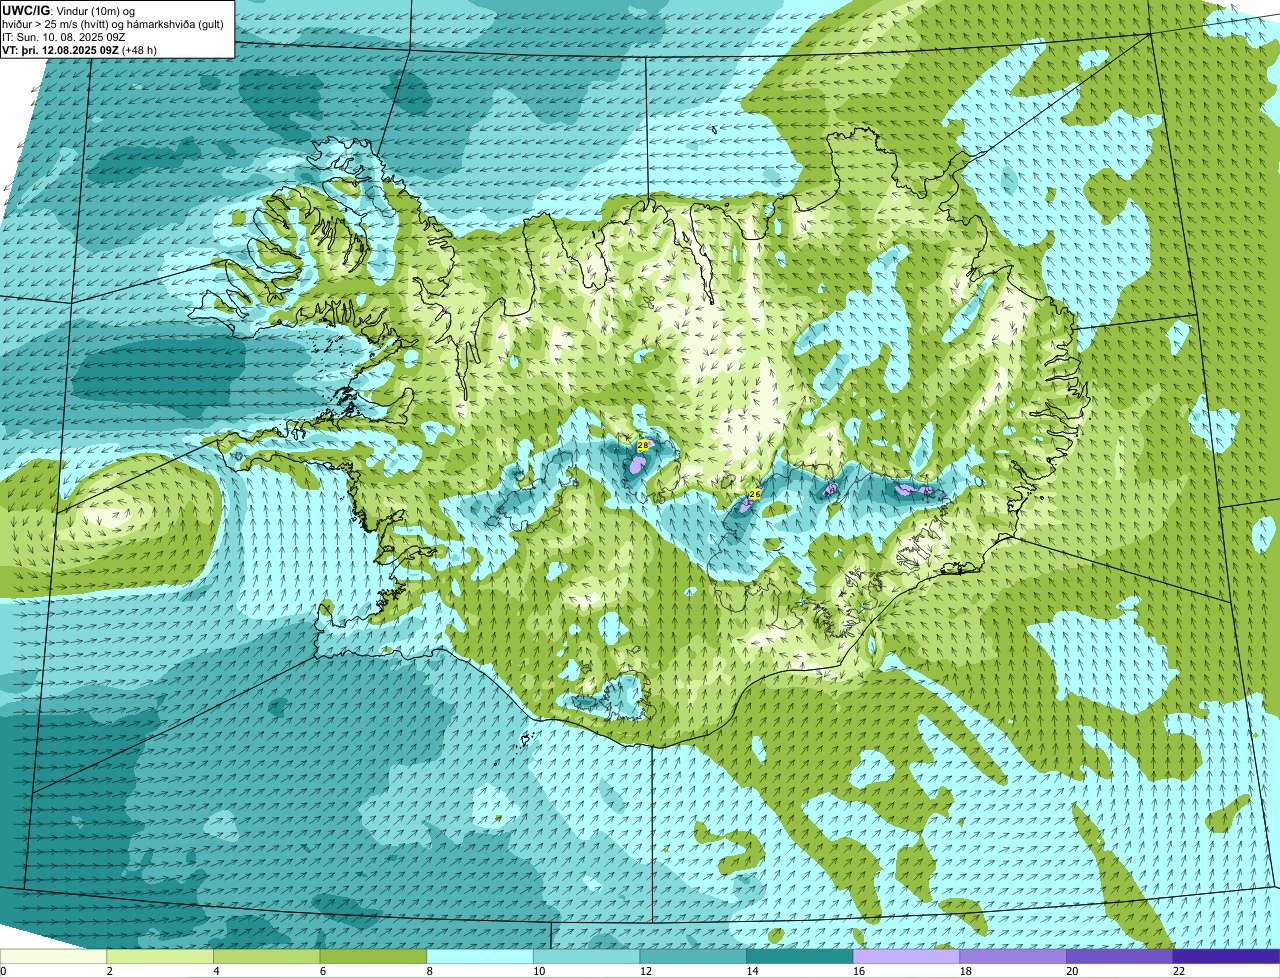
Task: Click the scale value '10'
Action: click(539, 971)
